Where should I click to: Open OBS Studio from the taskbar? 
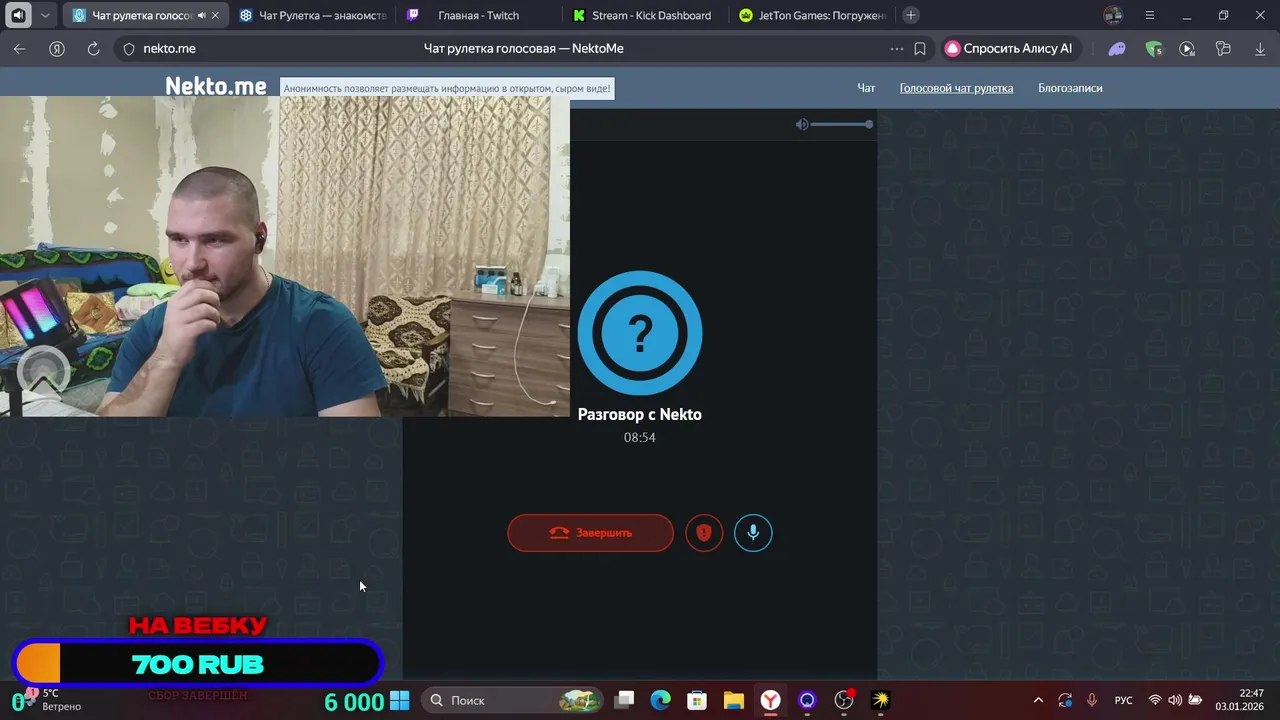pos(844,700)
